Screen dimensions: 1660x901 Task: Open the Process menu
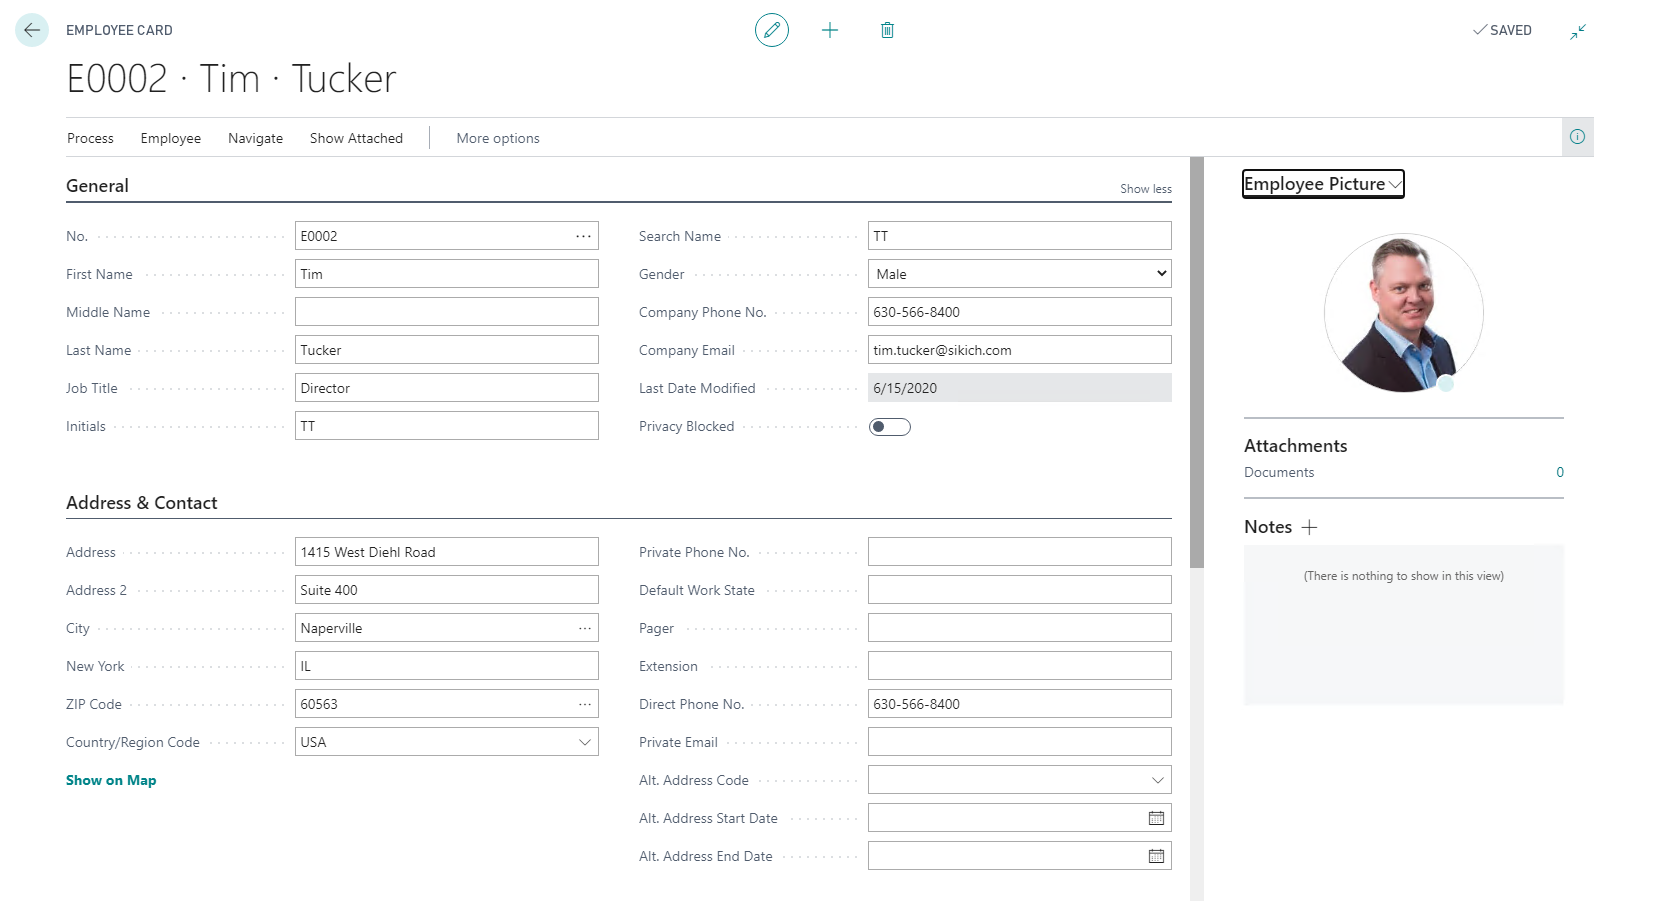point(90,138)
